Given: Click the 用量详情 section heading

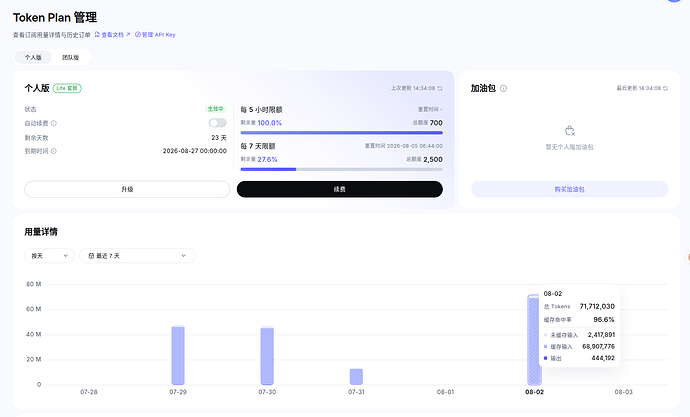Looking at the screenshot, I should tap(41, 232).
